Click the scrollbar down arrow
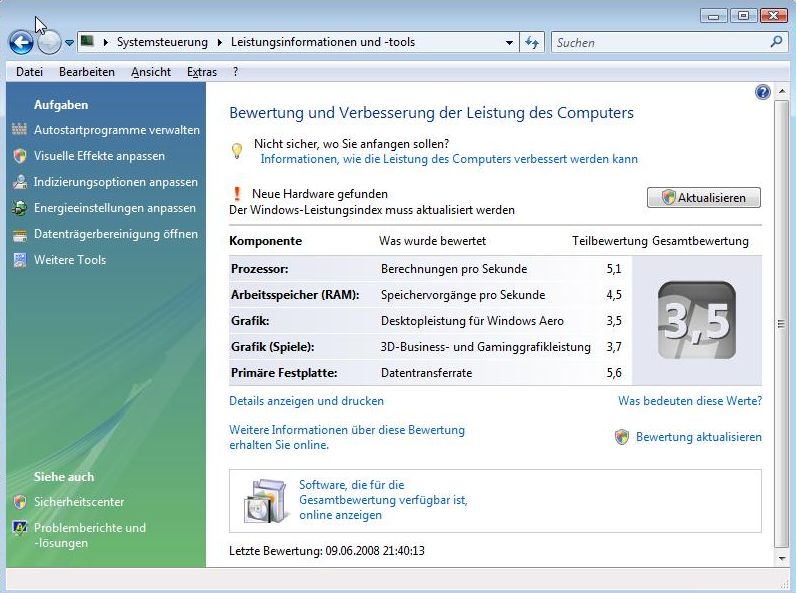The image size is (796, 593). [782, 558]
